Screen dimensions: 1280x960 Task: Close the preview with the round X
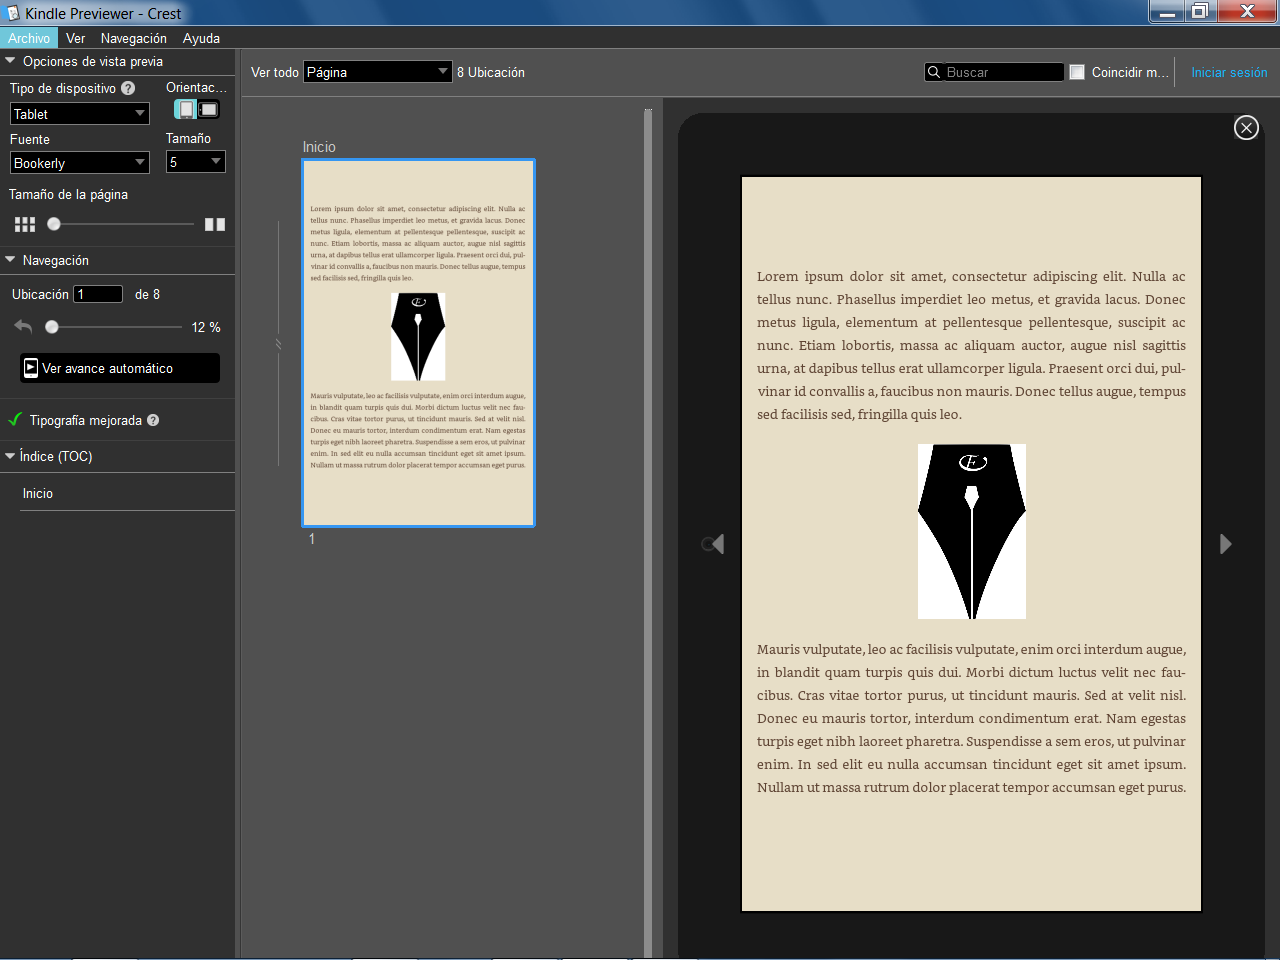pyautogui.click(x=1246, y=128)
